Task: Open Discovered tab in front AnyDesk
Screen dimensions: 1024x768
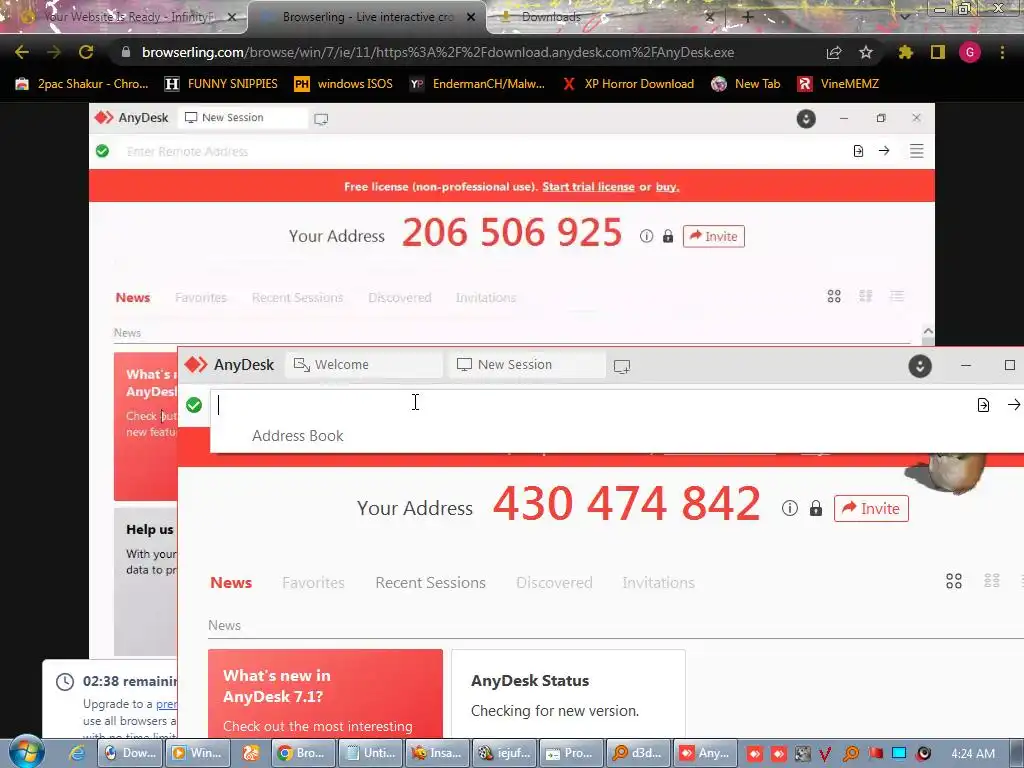Action: (x=554, y=583)
